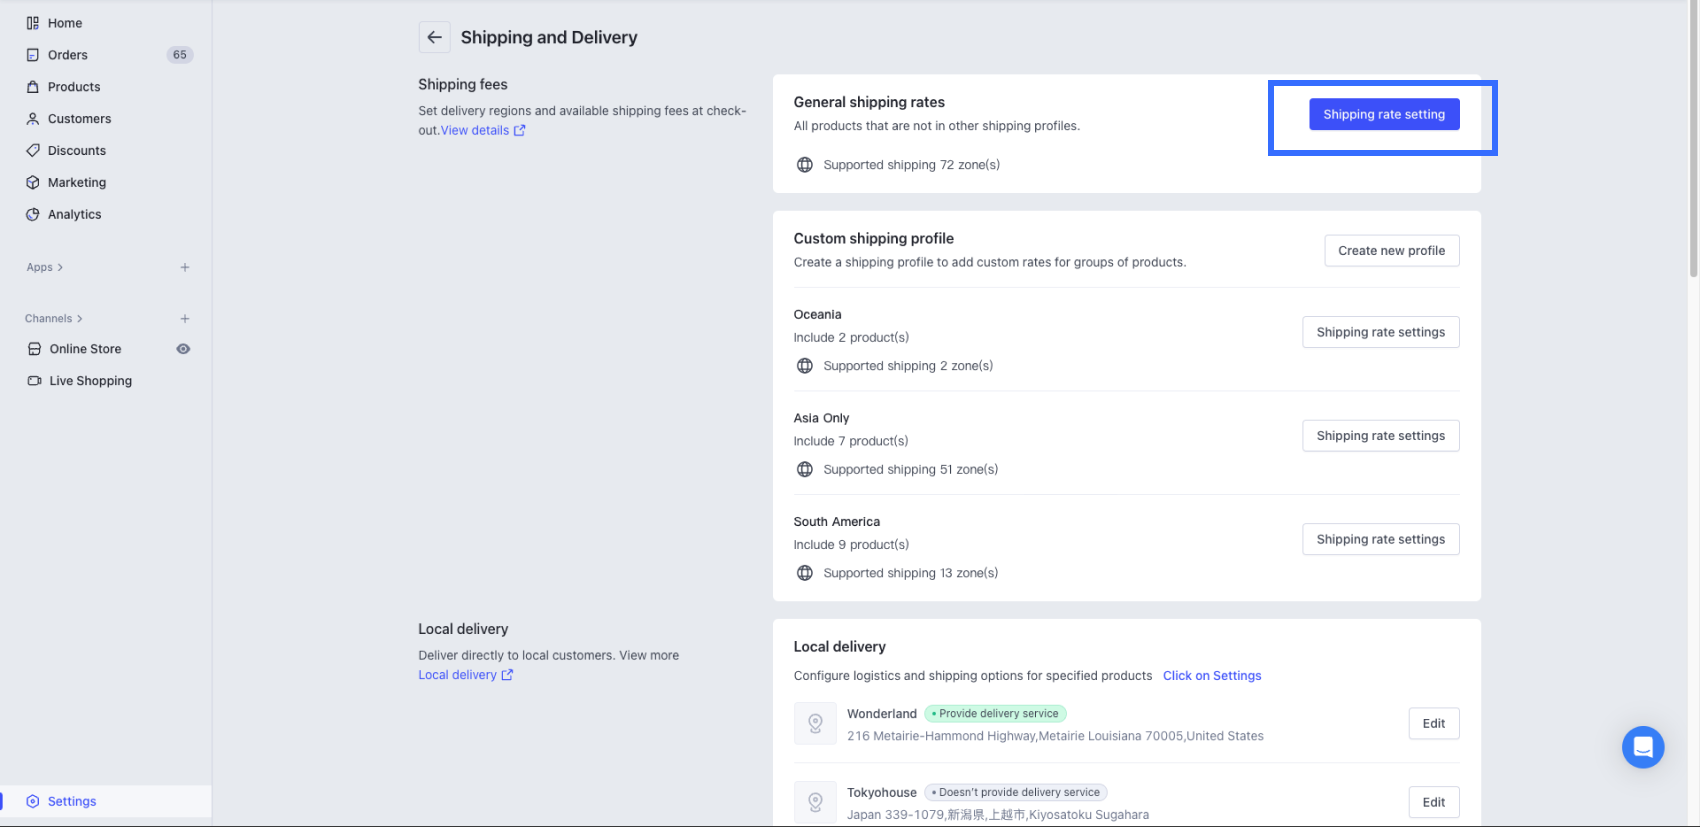Click the Wonderland location pin icon
Screen dimensions: 1700x827
pyautogui.click(x=815, y=723)
